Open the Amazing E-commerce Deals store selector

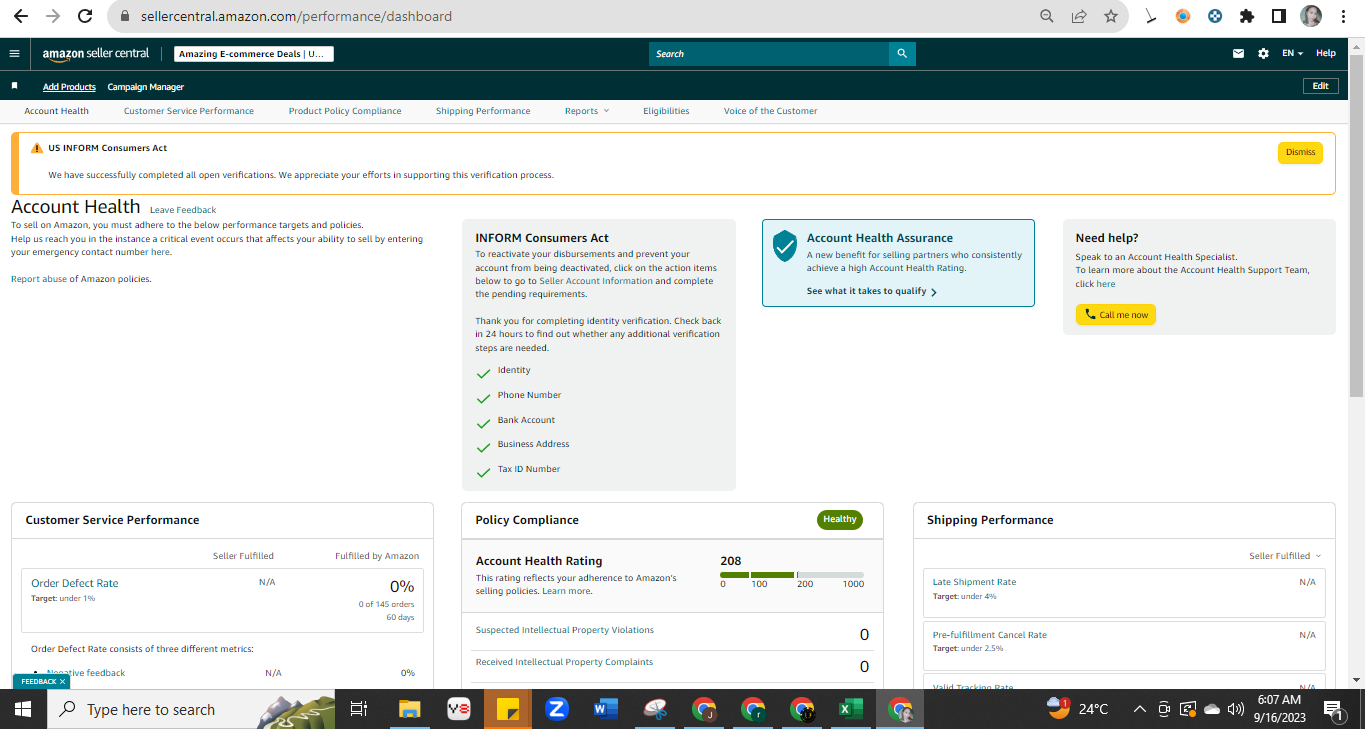[254, 54]
